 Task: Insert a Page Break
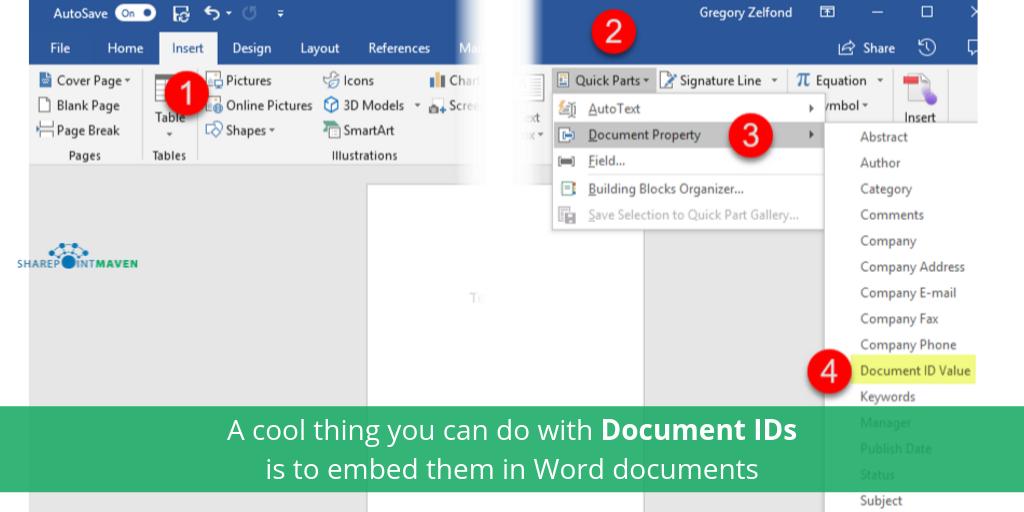pyautogui.click(x=78, y=130)
